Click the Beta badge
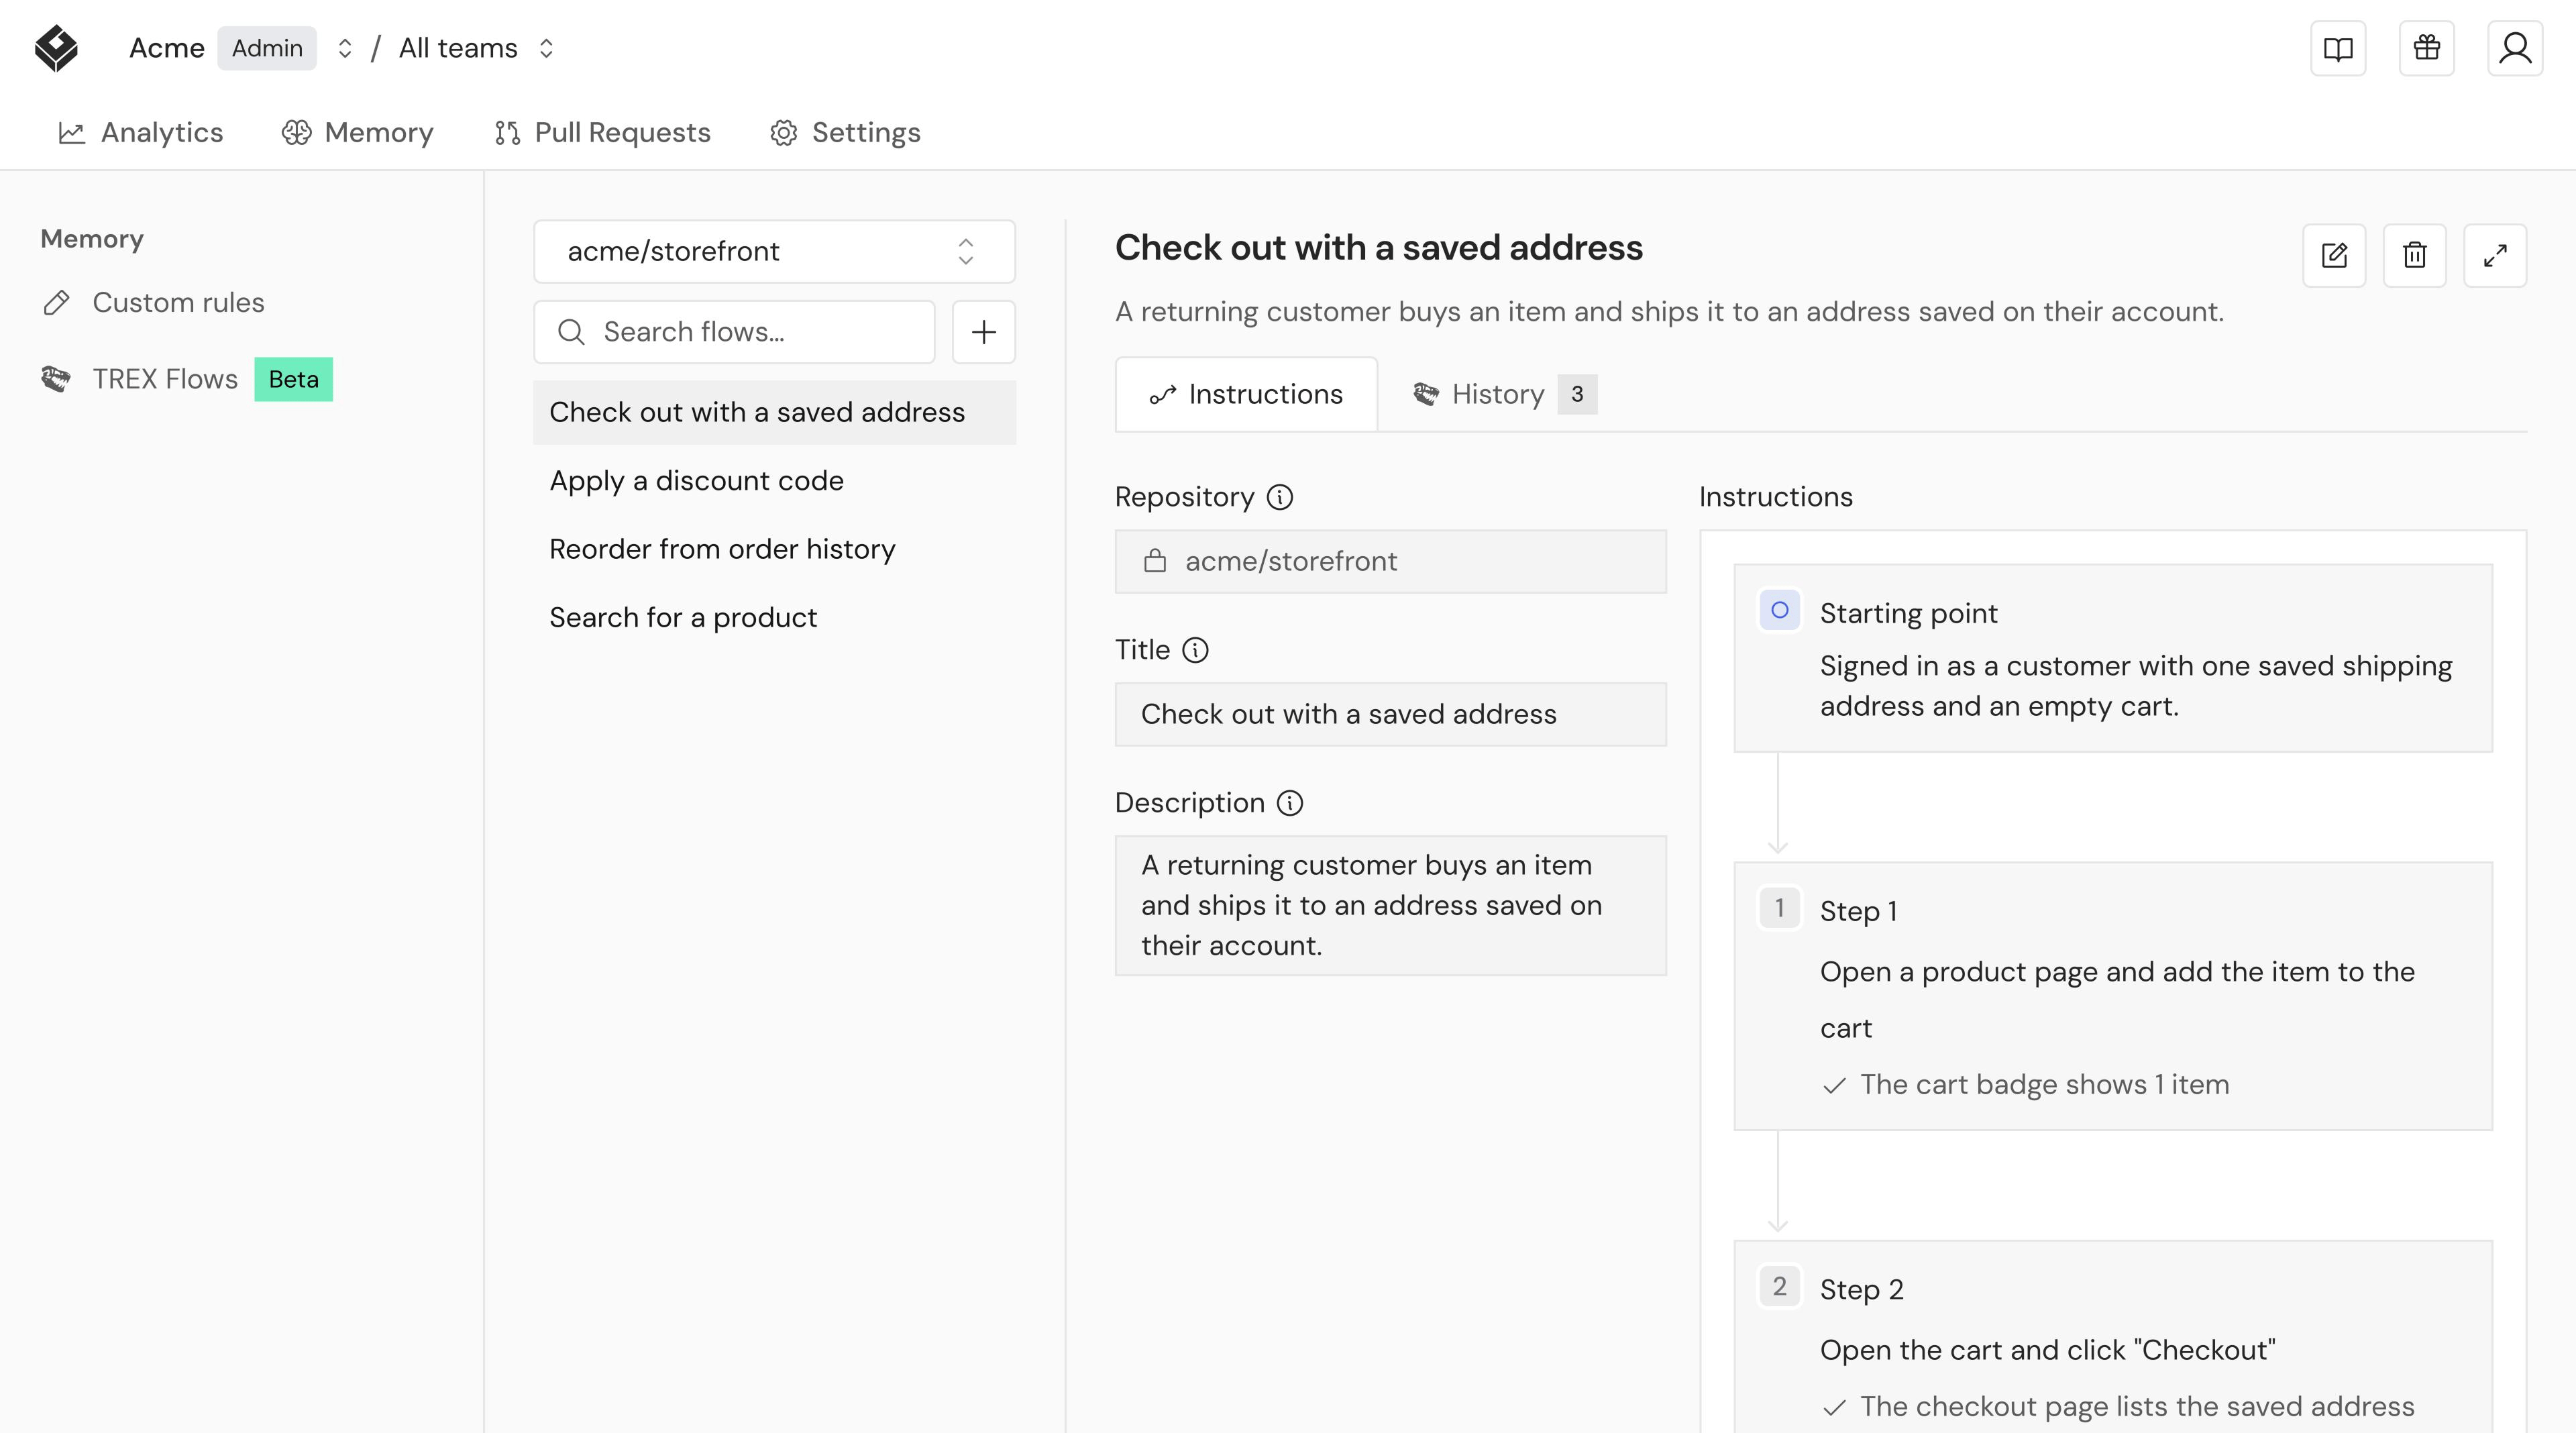Image resolution: width=2576 pixels, height=1433 pixels. 293,380
